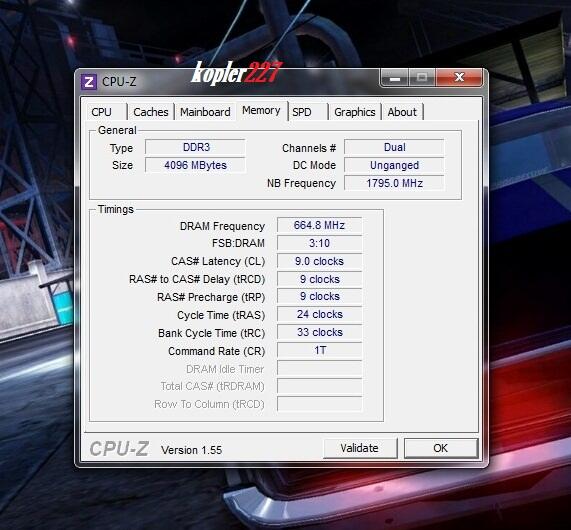This screenshot has height=530, width=571.
Task: Click the Type value DDR3
Action: [196, 147]
